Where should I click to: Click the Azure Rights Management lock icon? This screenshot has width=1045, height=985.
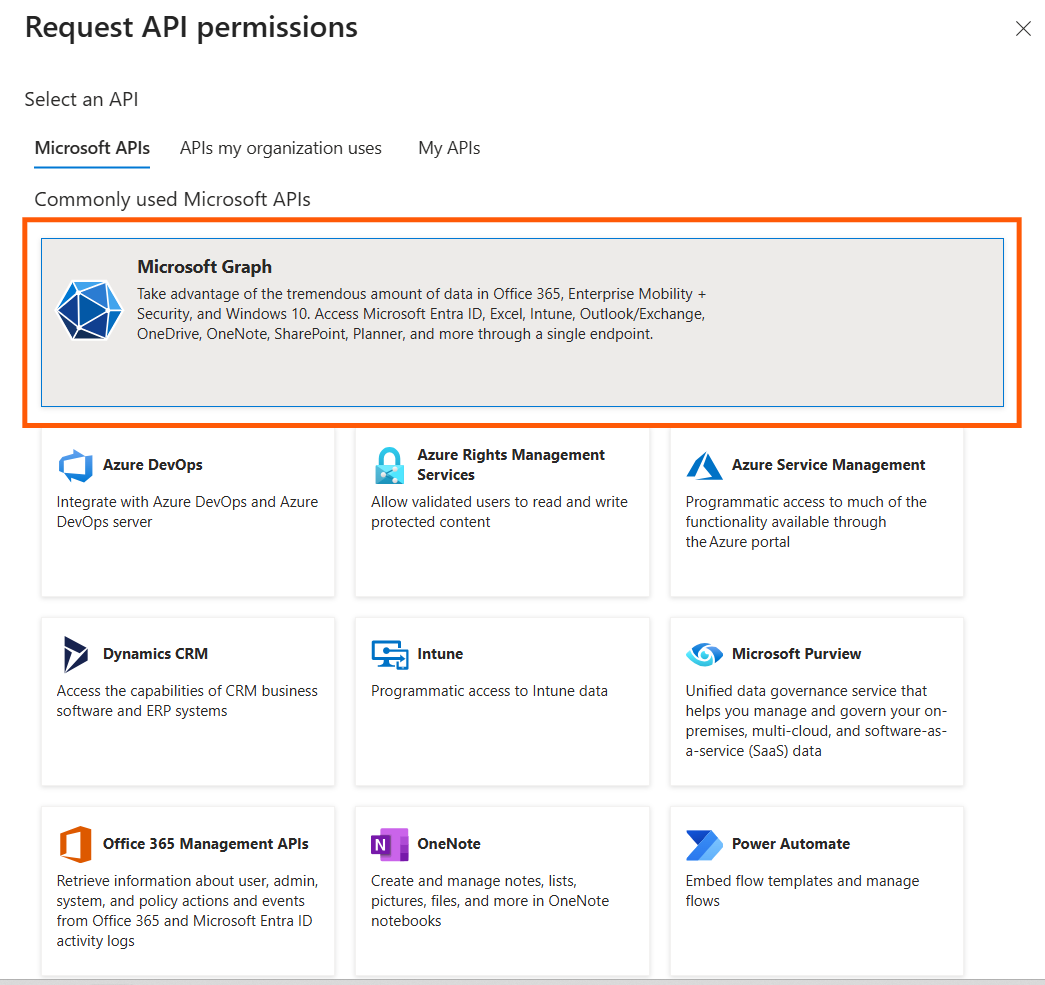pos(388,466)
